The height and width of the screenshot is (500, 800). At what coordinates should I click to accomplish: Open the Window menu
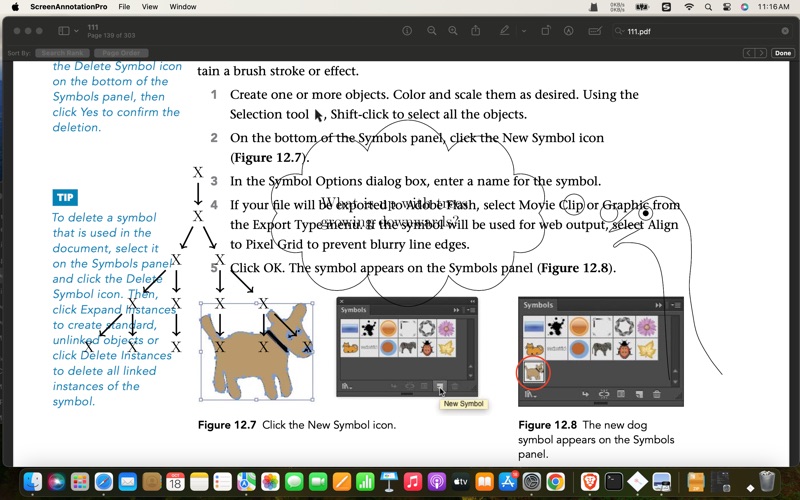tap(183, 7)
